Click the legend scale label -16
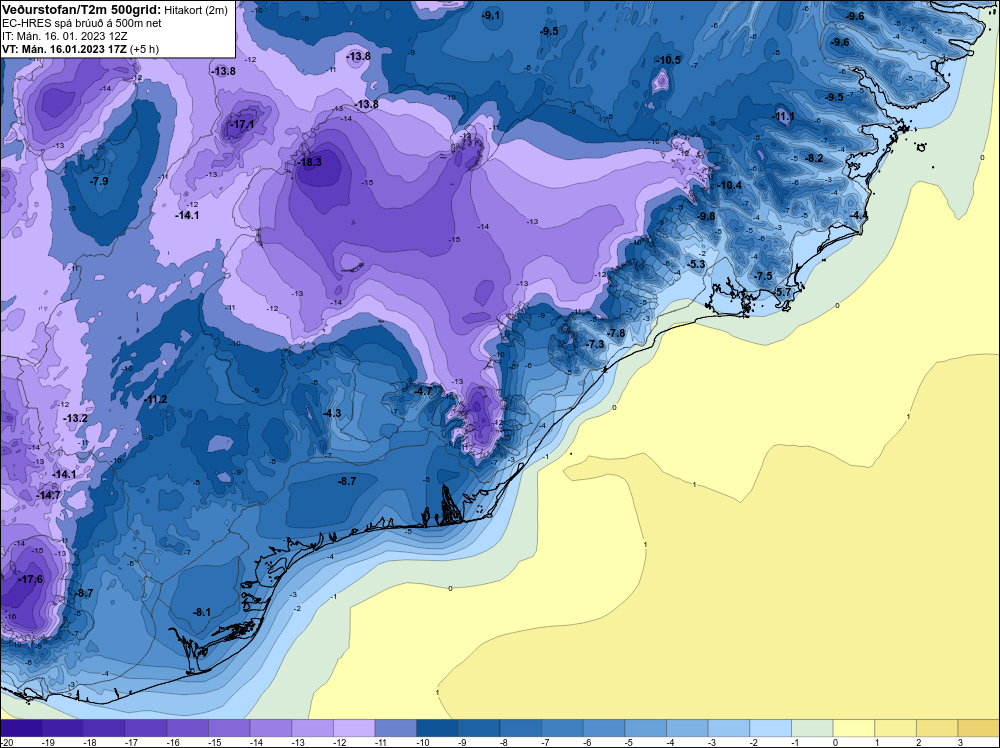The image size is (1000, 748). 173,742
